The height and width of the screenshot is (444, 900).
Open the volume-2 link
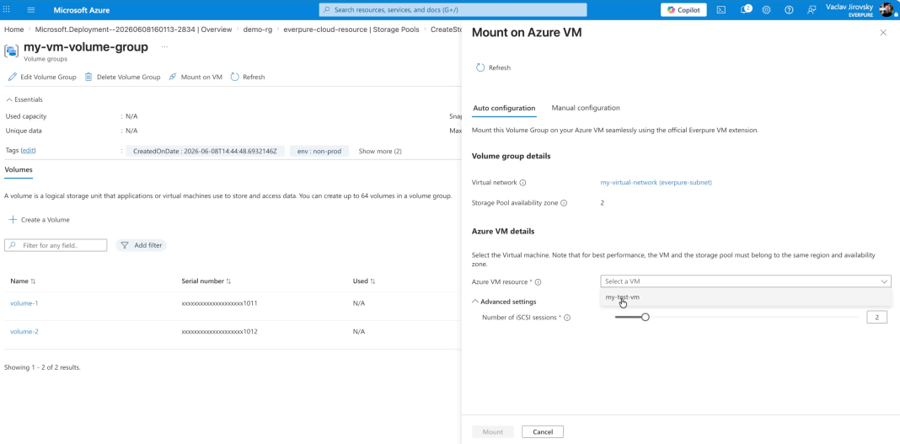pyautogui.click(x=24, y=332)
